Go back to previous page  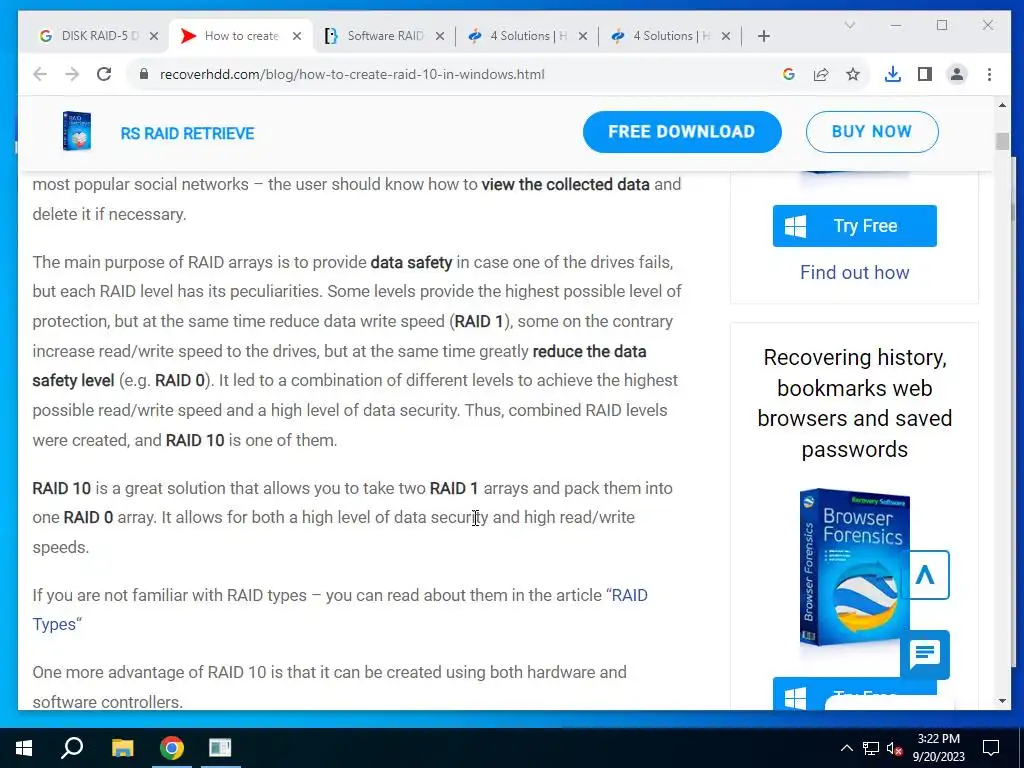pos(40,74)
